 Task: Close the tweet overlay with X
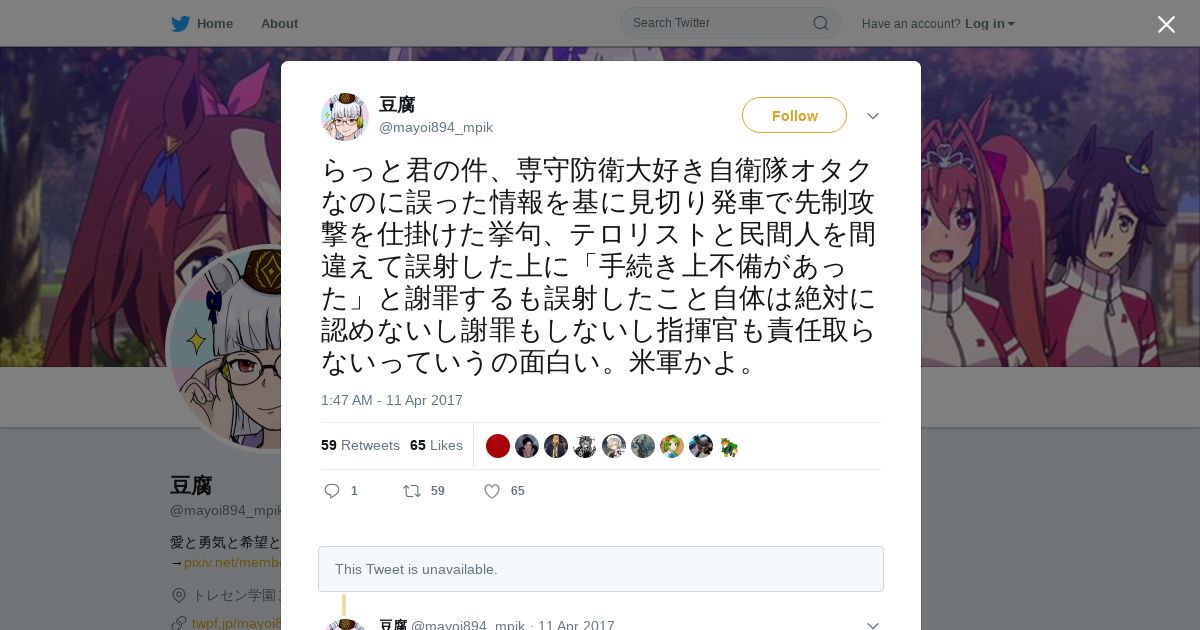pyautogui.click(x=1166, y=24)
